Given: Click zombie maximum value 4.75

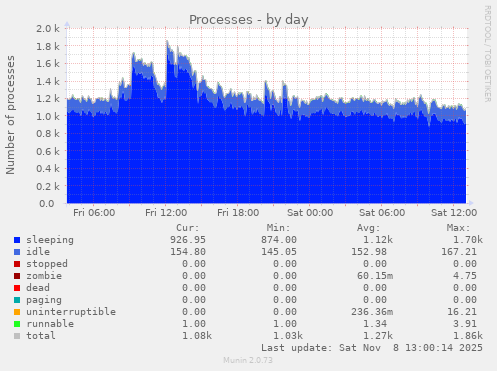Looking at the screenshot, I should (x=465, y=276).
